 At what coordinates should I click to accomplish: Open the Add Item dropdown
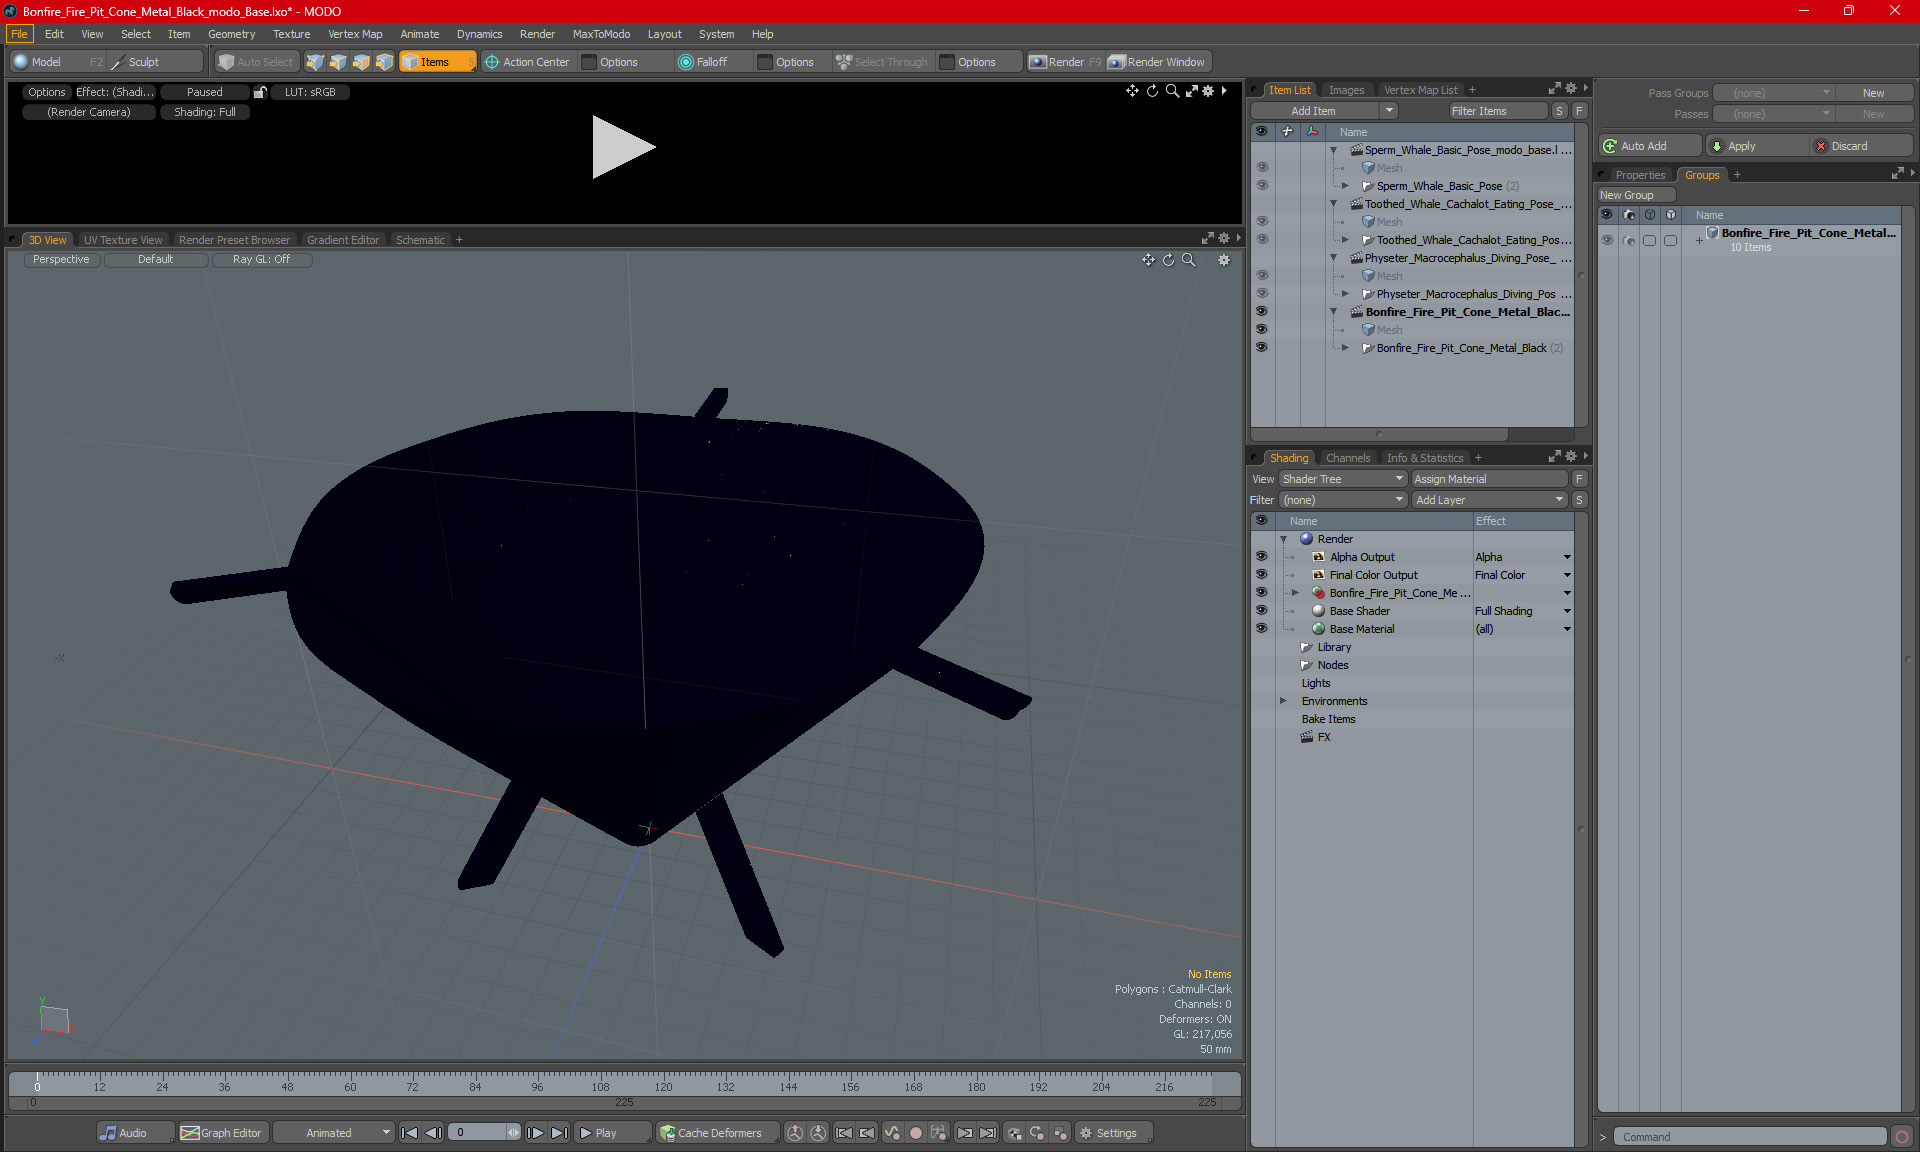1324,111
